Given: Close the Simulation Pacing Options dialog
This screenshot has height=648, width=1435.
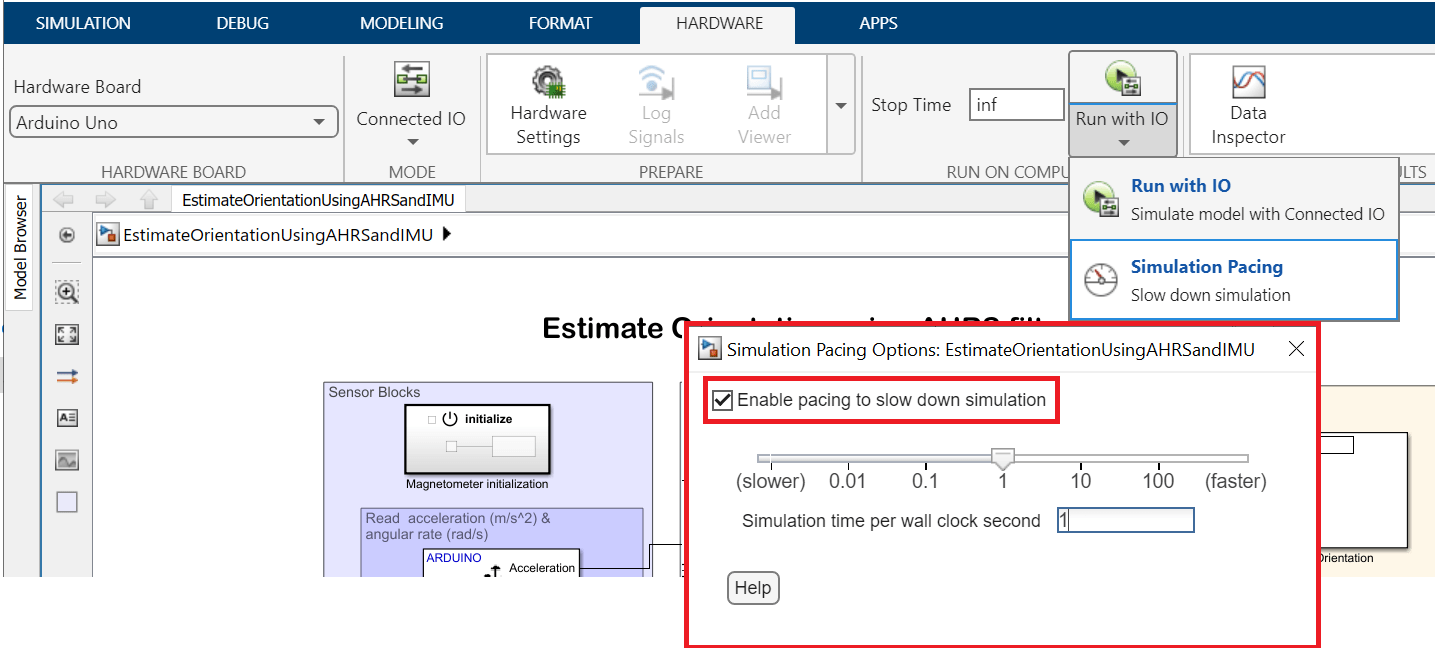Looking at the screenshot, I should click(1296, 349).
